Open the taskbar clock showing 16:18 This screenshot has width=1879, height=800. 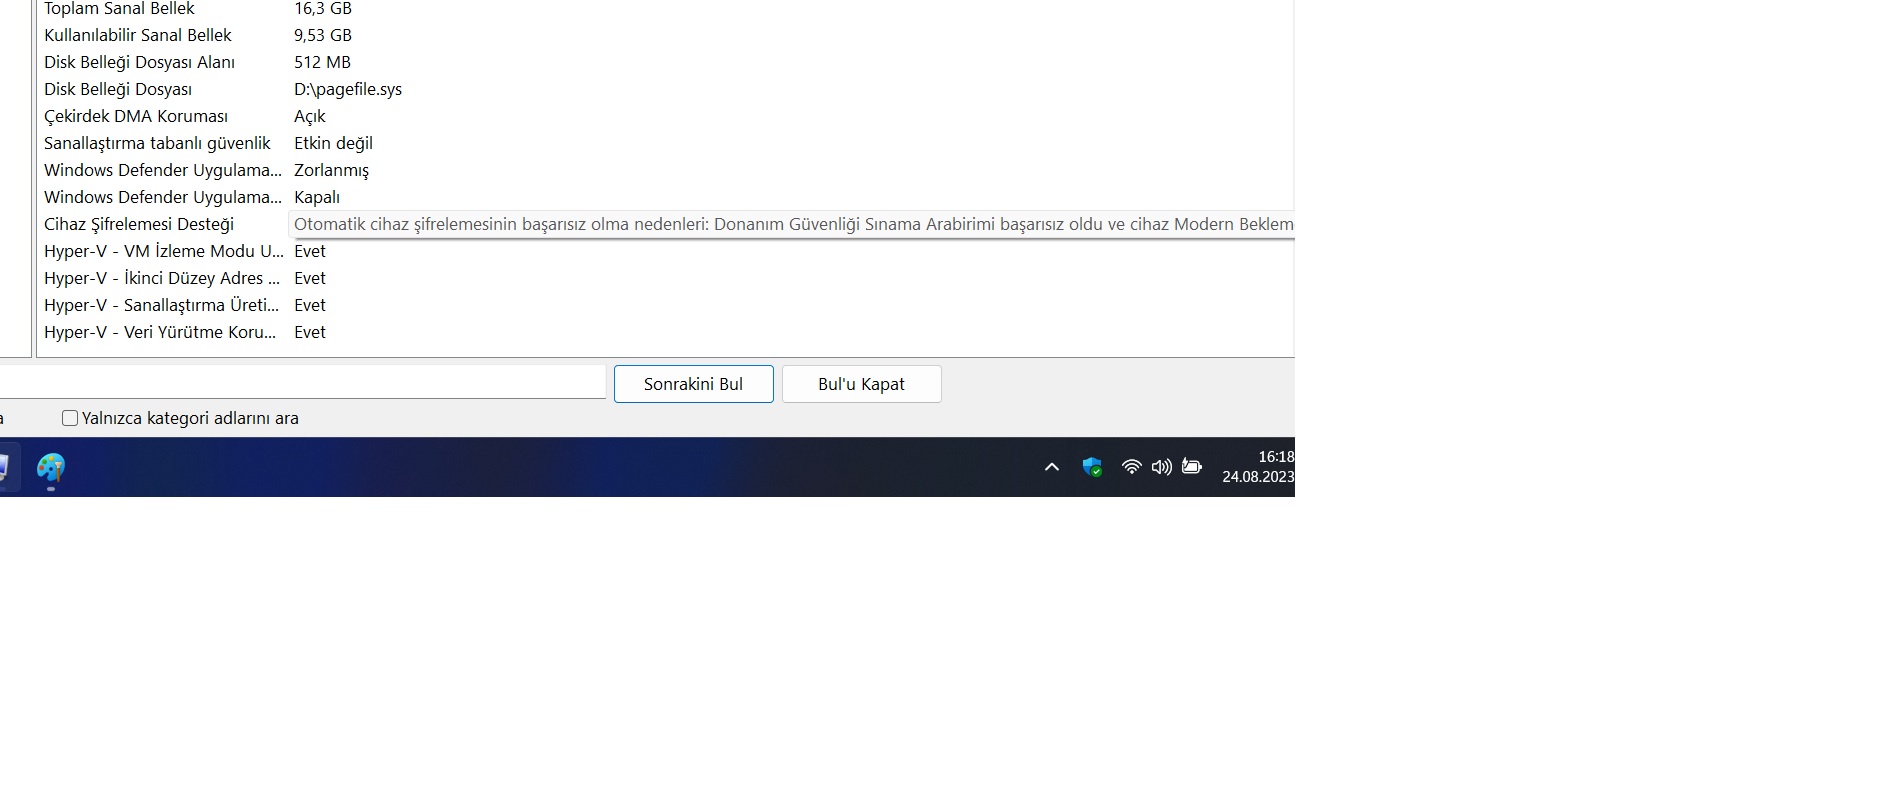(x=1258, y=467)
